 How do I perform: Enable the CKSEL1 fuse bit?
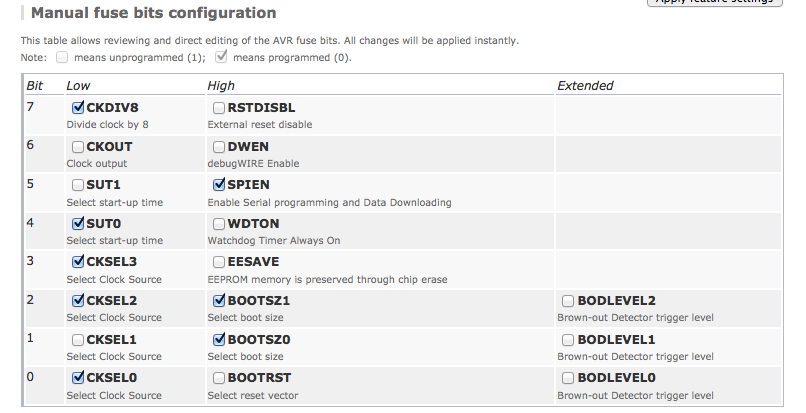pyautogui.click(x=78, y=340)
